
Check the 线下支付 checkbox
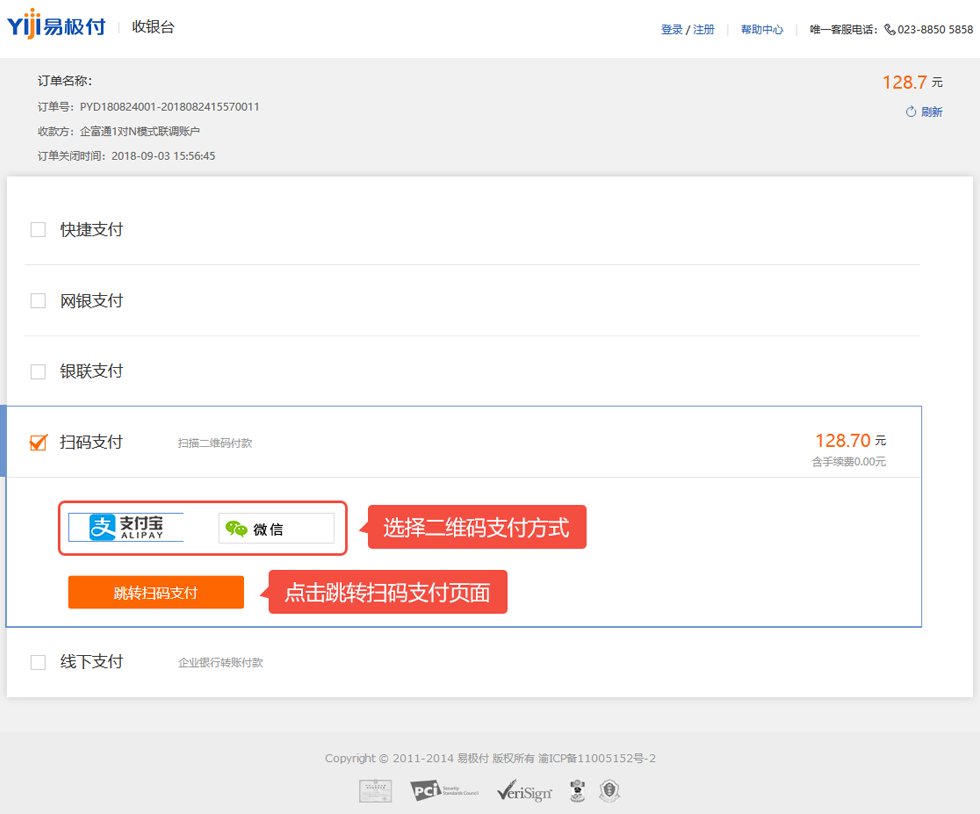tap(38, 662)
